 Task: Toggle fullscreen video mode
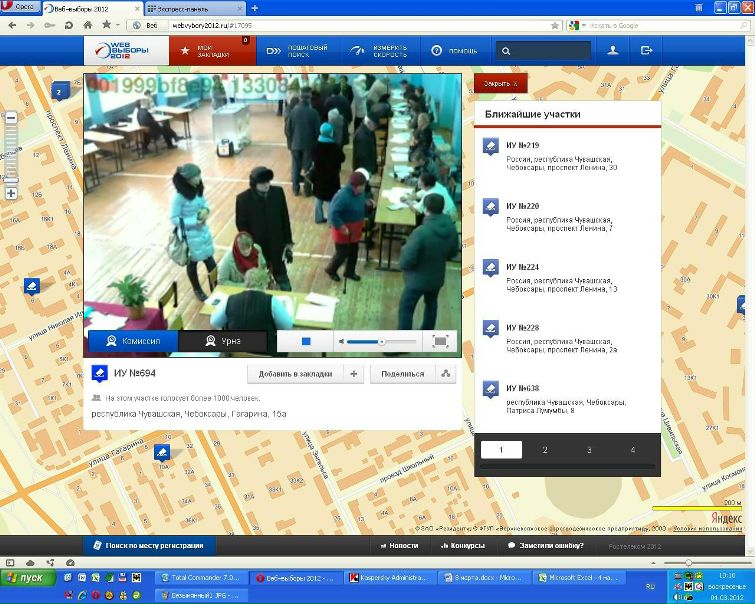pos(440,341)
